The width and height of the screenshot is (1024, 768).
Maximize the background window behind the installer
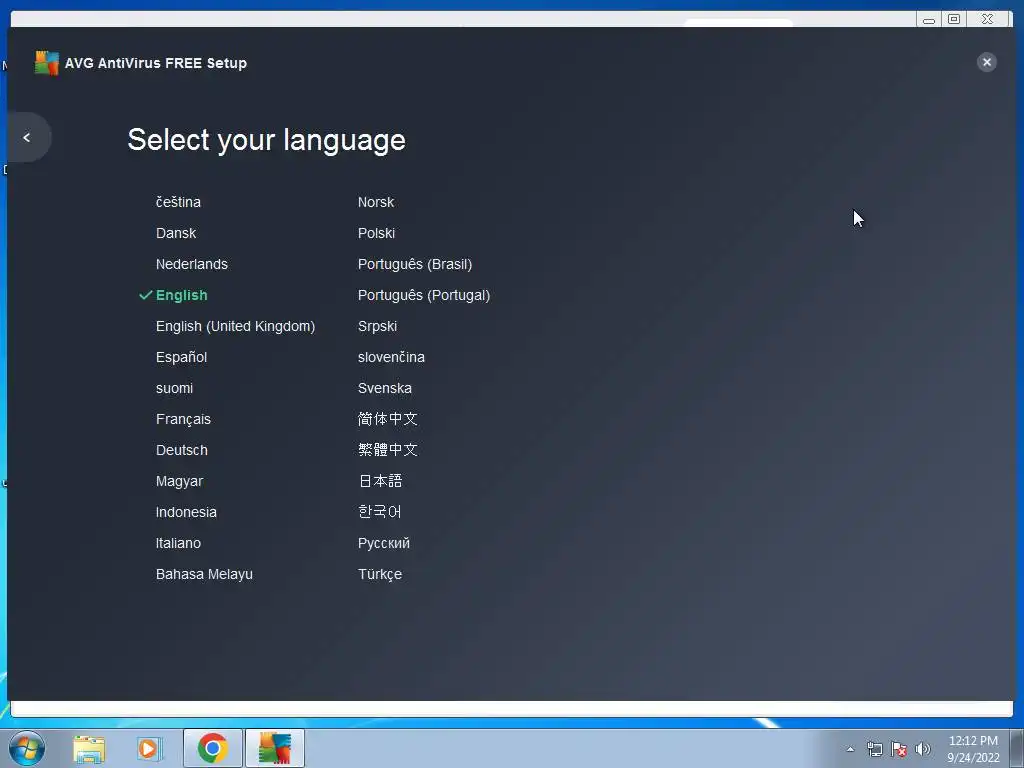[954, 20]
